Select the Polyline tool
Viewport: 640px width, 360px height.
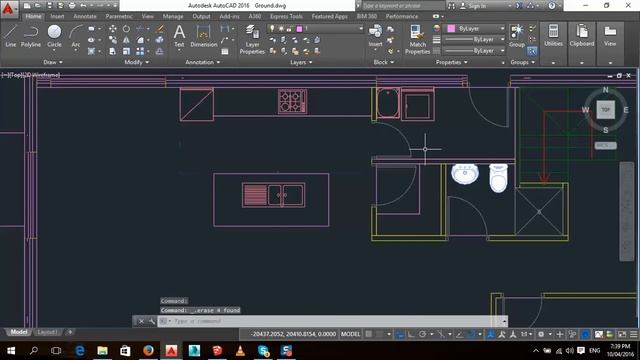[31, 36]
